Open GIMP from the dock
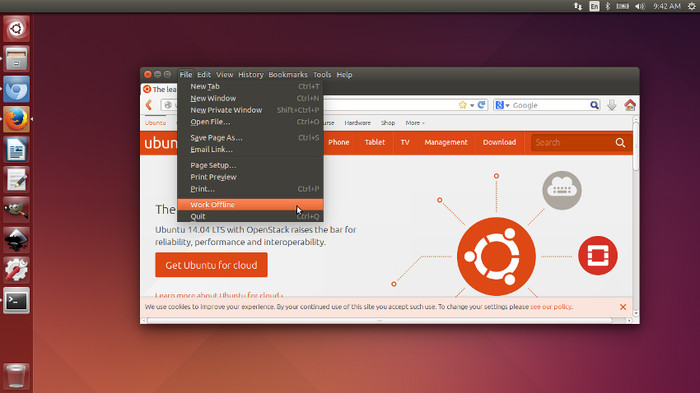 click(x=17, y=210)
